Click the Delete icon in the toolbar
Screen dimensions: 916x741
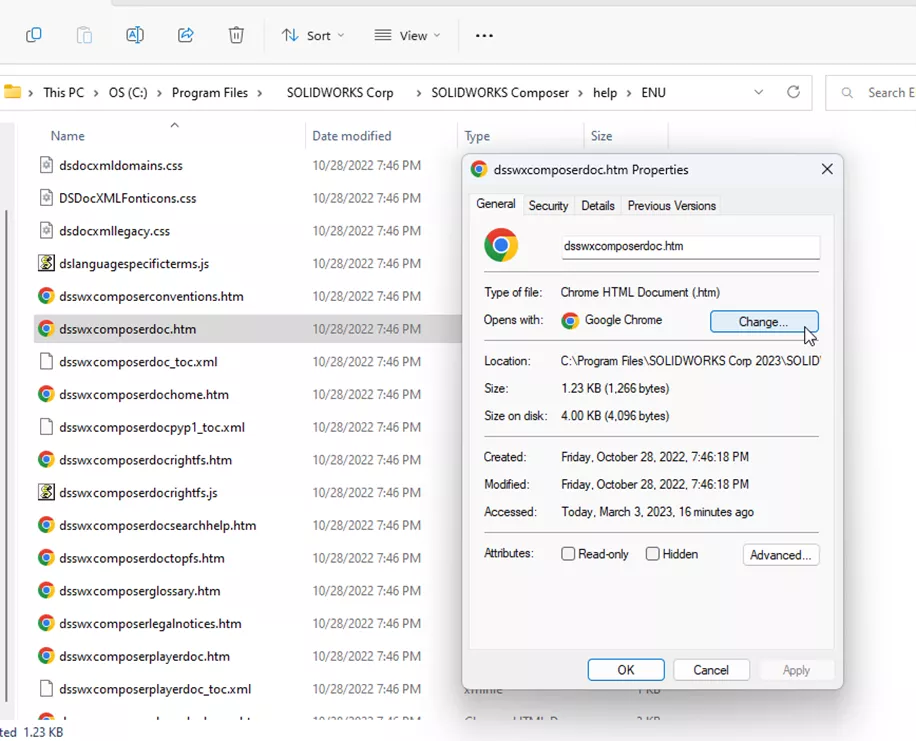click(236, 35)
